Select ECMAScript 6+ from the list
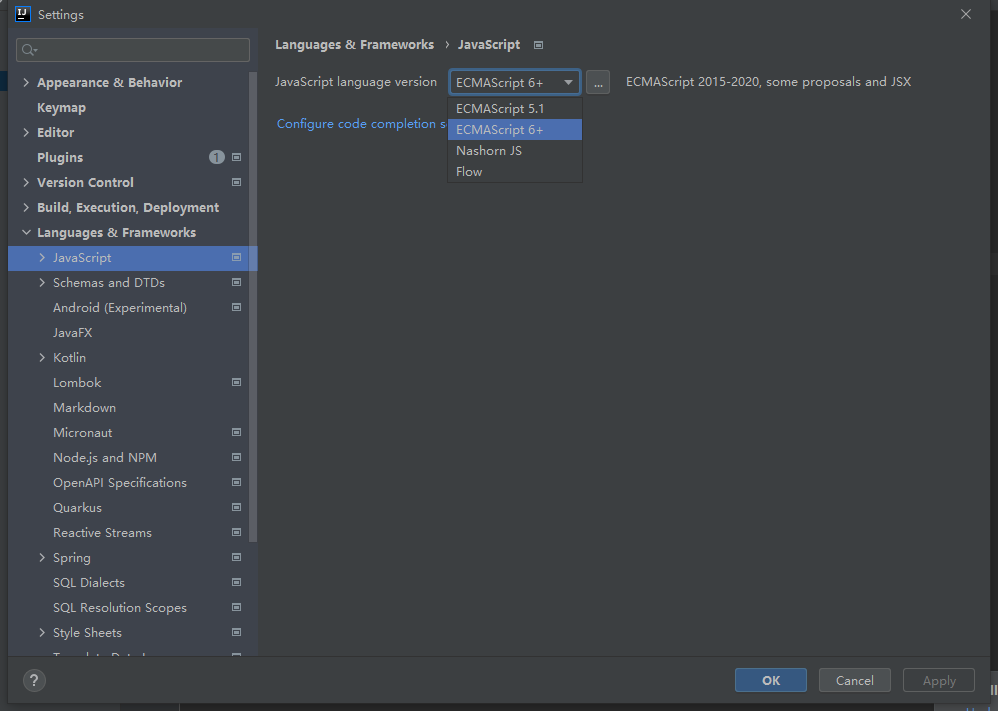The height and width of the screenshot is (711, 998). 515,130
